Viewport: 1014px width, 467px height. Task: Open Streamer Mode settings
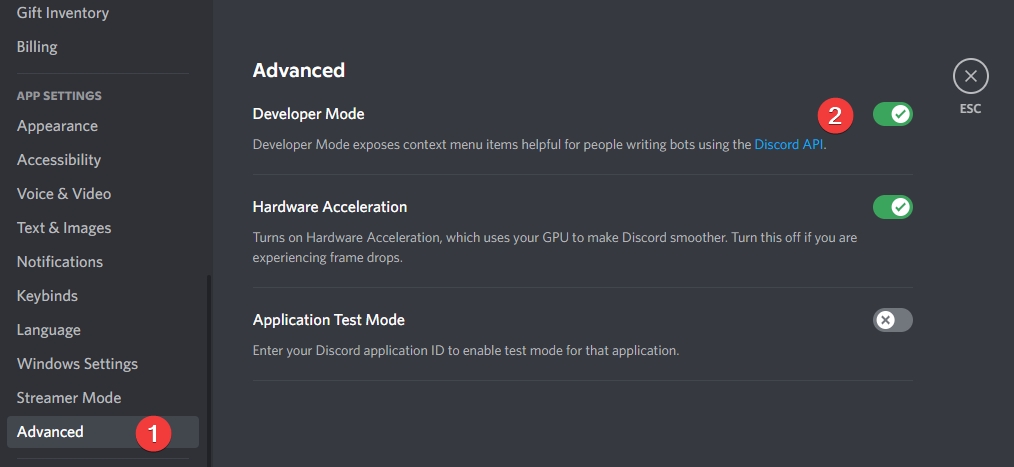tap(69, 398)
